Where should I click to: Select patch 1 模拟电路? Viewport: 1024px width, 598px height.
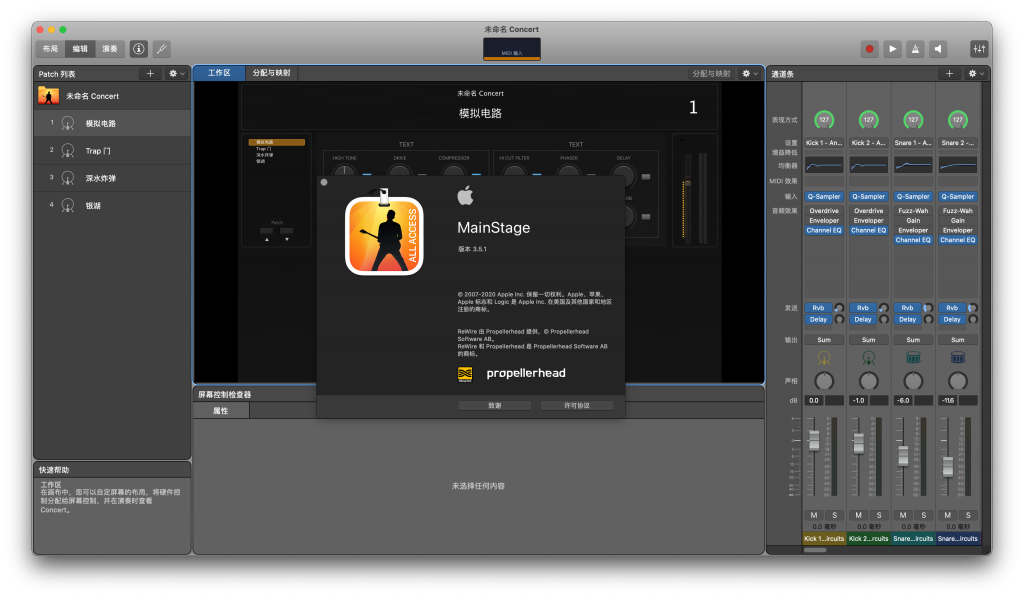click(x=112, y=123)
